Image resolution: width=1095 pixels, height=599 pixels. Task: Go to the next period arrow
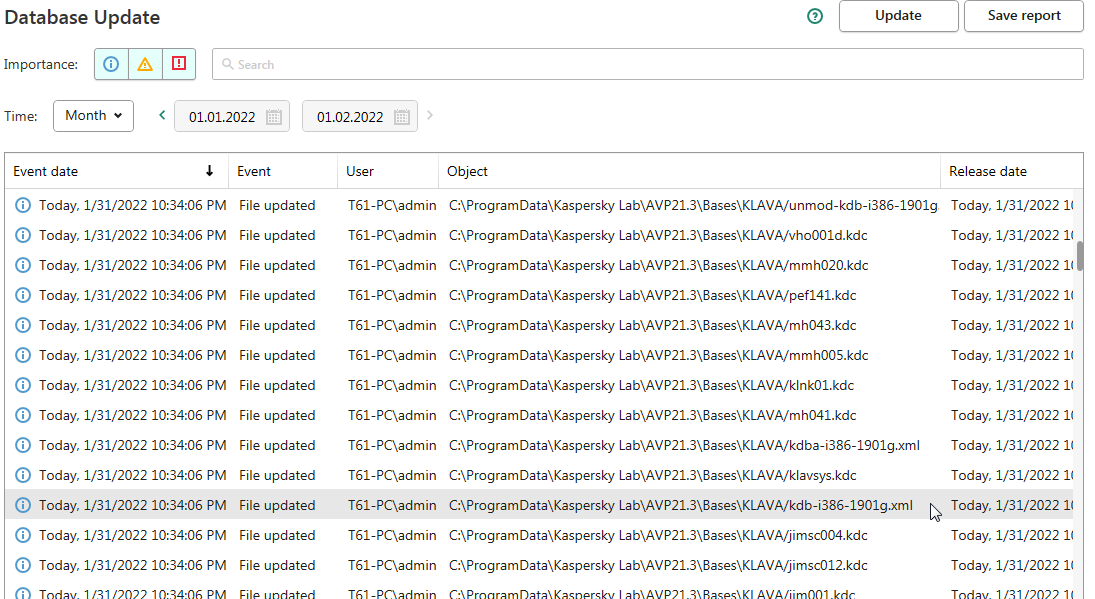click(429, 115)
